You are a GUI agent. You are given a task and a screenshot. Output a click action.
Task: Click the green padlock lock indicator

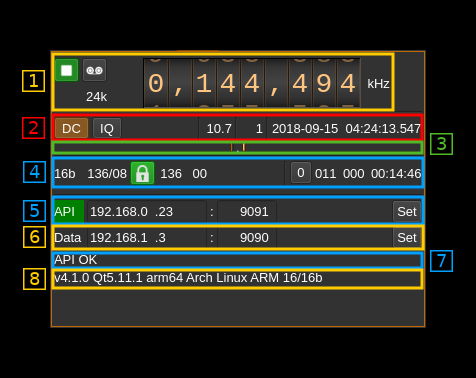pos(143,173)
